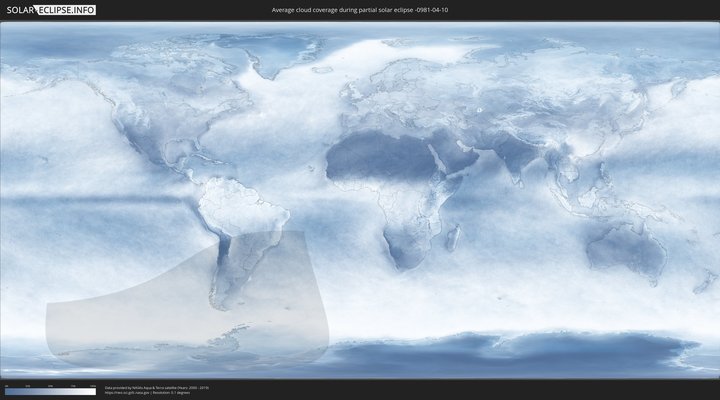The image size is (720, 400).
Task: Click the cloud coverage color scale bar
Action: click(51, 392)
